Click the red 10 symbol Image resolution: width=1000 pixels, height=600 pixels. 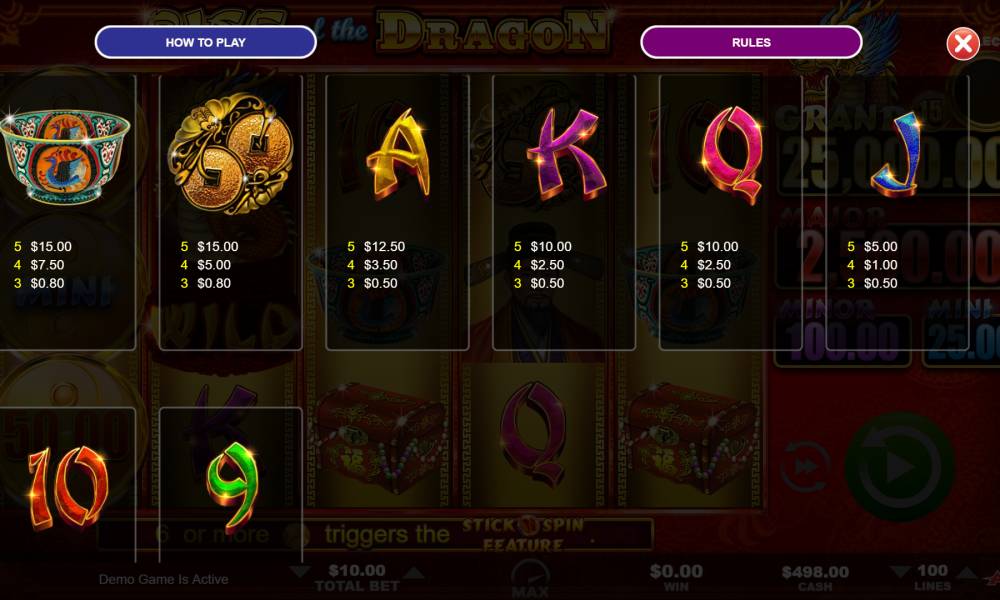(x=66, y=488)
